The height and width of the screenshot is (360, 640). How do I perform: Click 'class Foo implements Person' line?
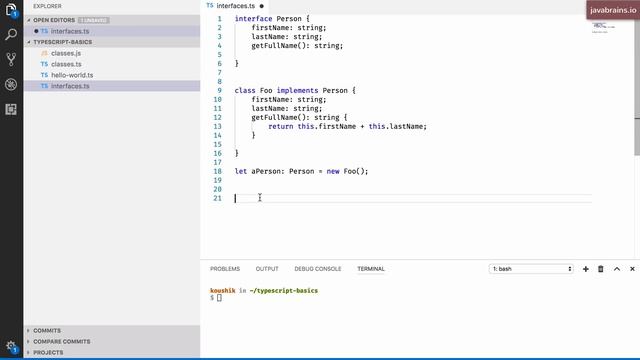pos(295,91)
